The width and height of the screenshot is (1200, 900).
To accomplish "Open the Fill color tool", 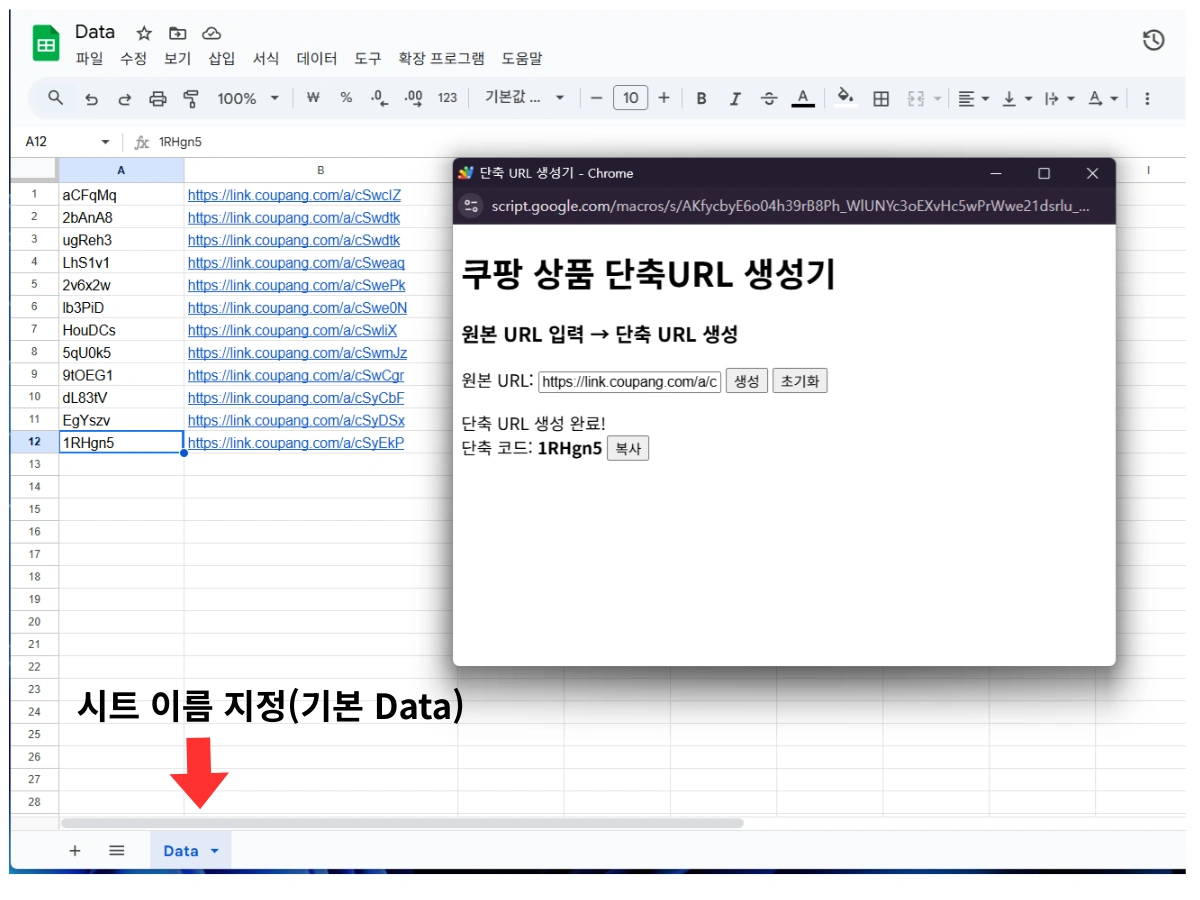I will point(846,97).
